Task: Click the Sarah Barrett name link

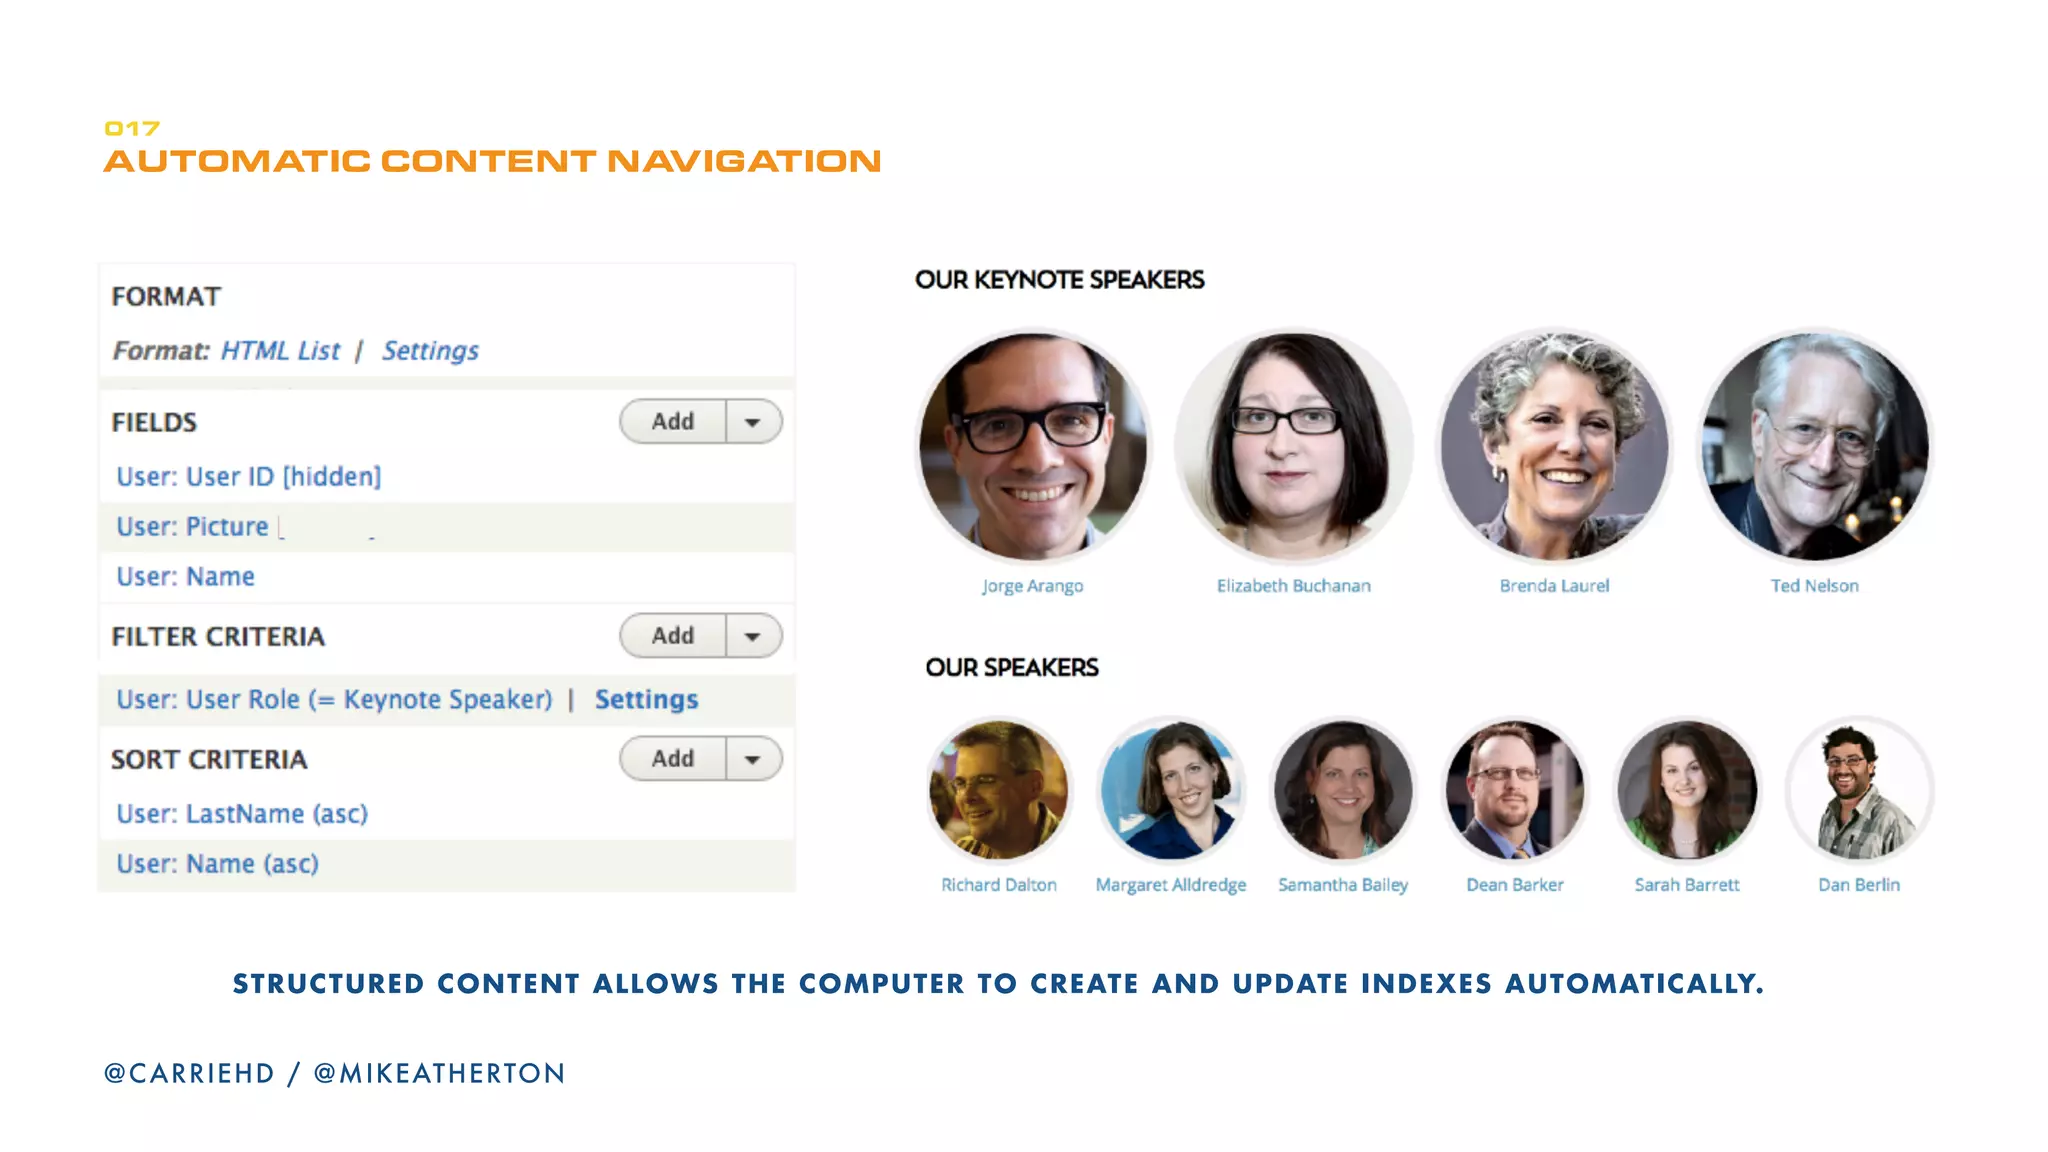Action: 1686,885
